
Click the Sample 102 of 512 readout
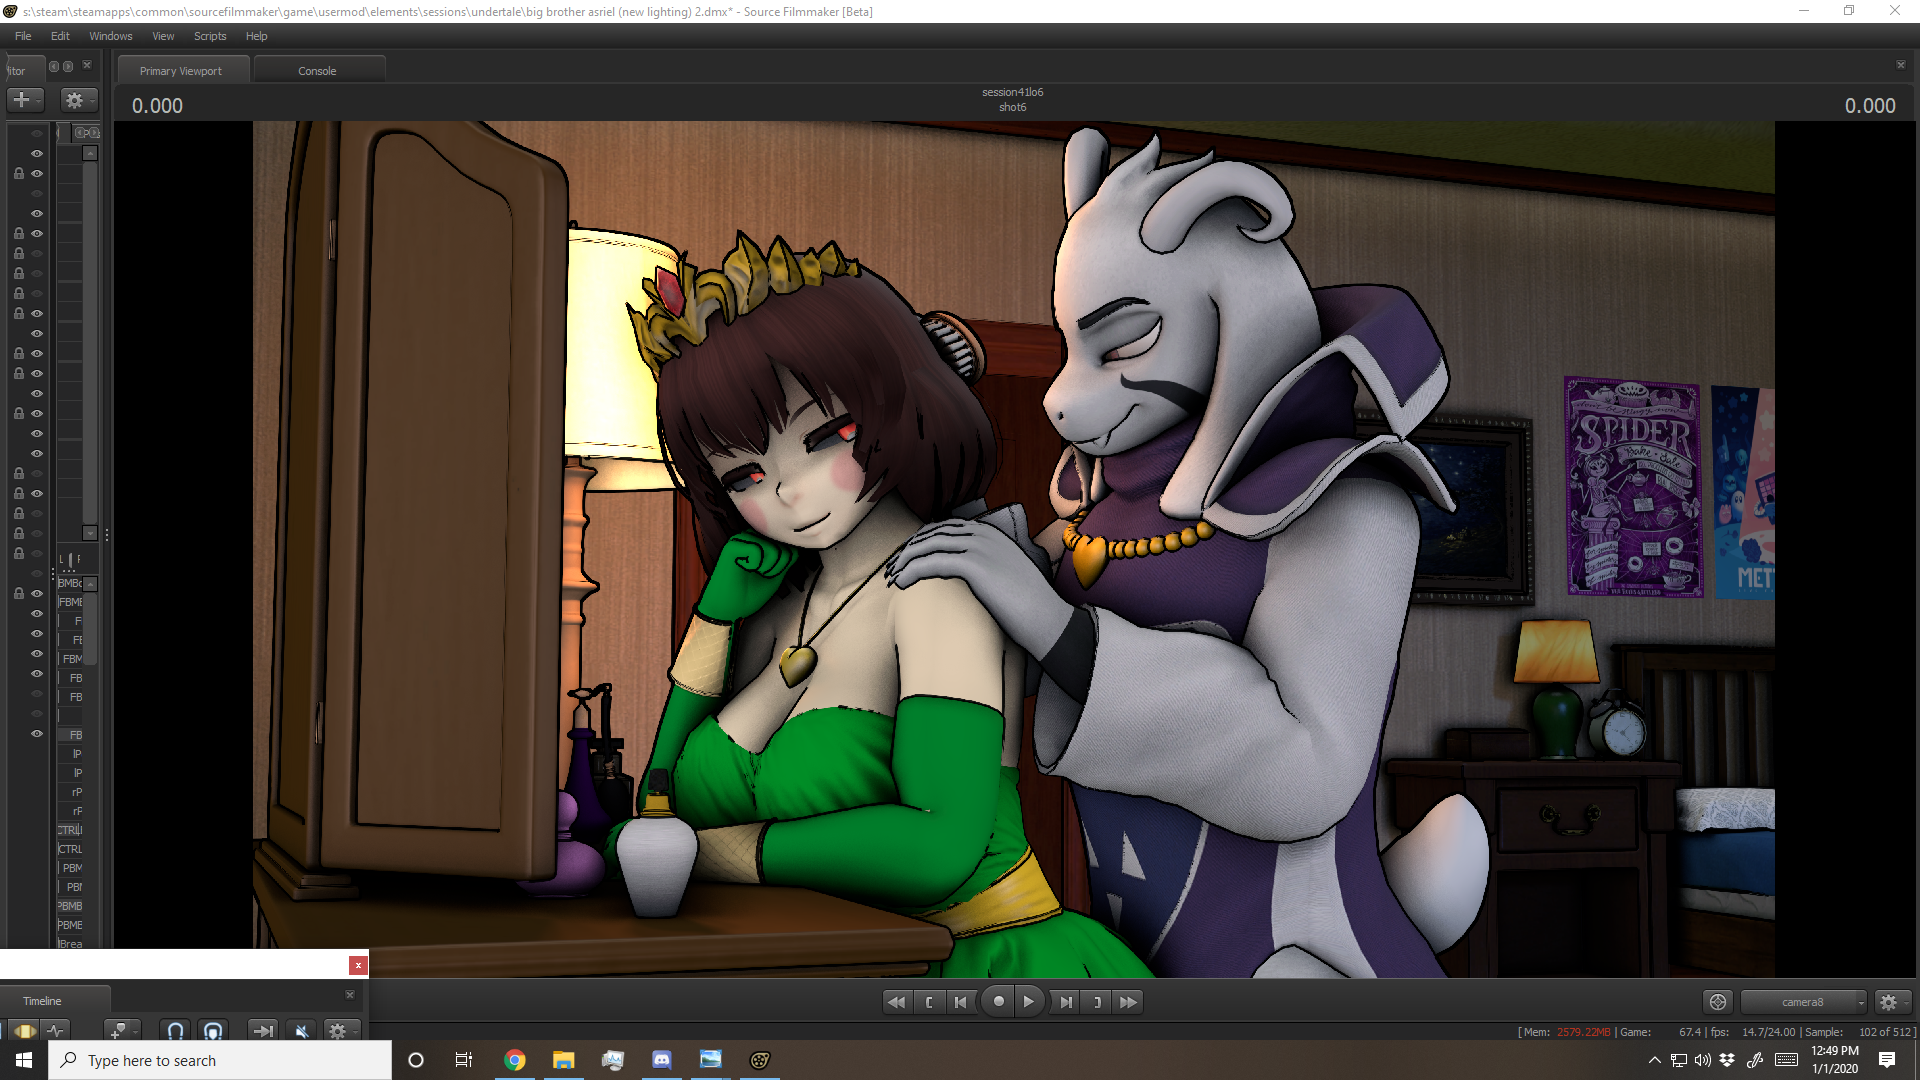(1859, 1032)
